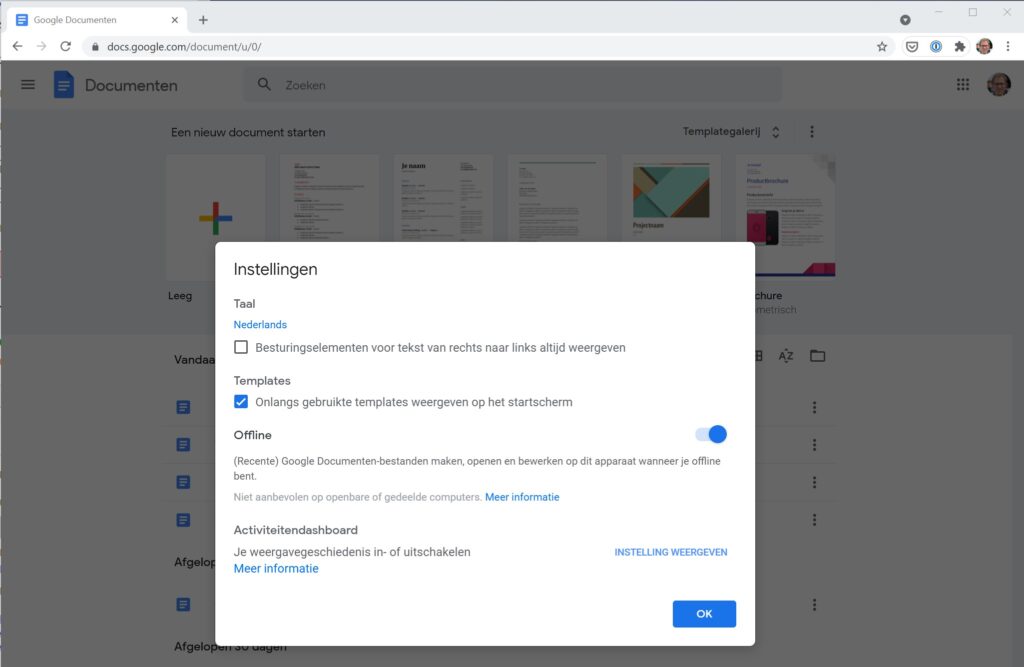Open the second document icon in the list

tap(184, 445)
